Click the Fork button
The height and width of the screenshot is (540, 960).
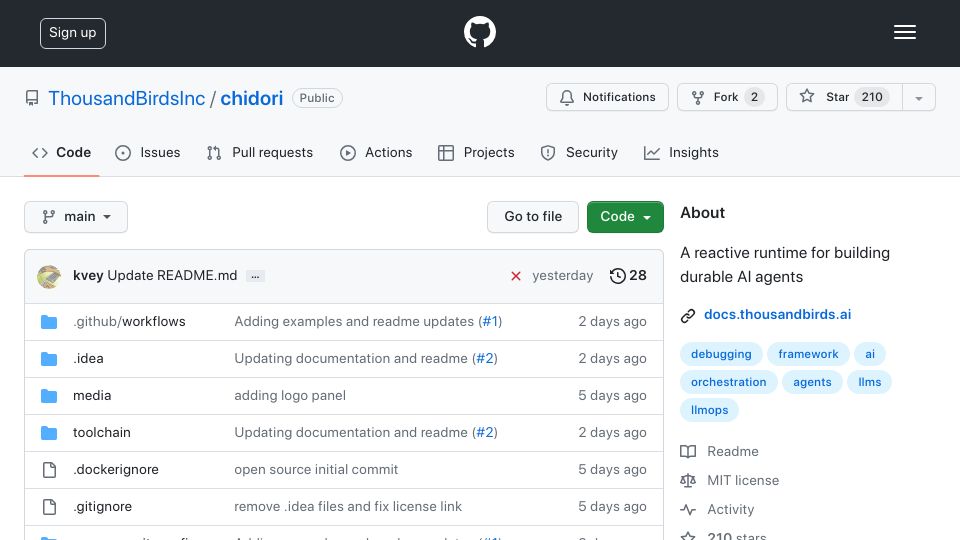tap(727, 97)
